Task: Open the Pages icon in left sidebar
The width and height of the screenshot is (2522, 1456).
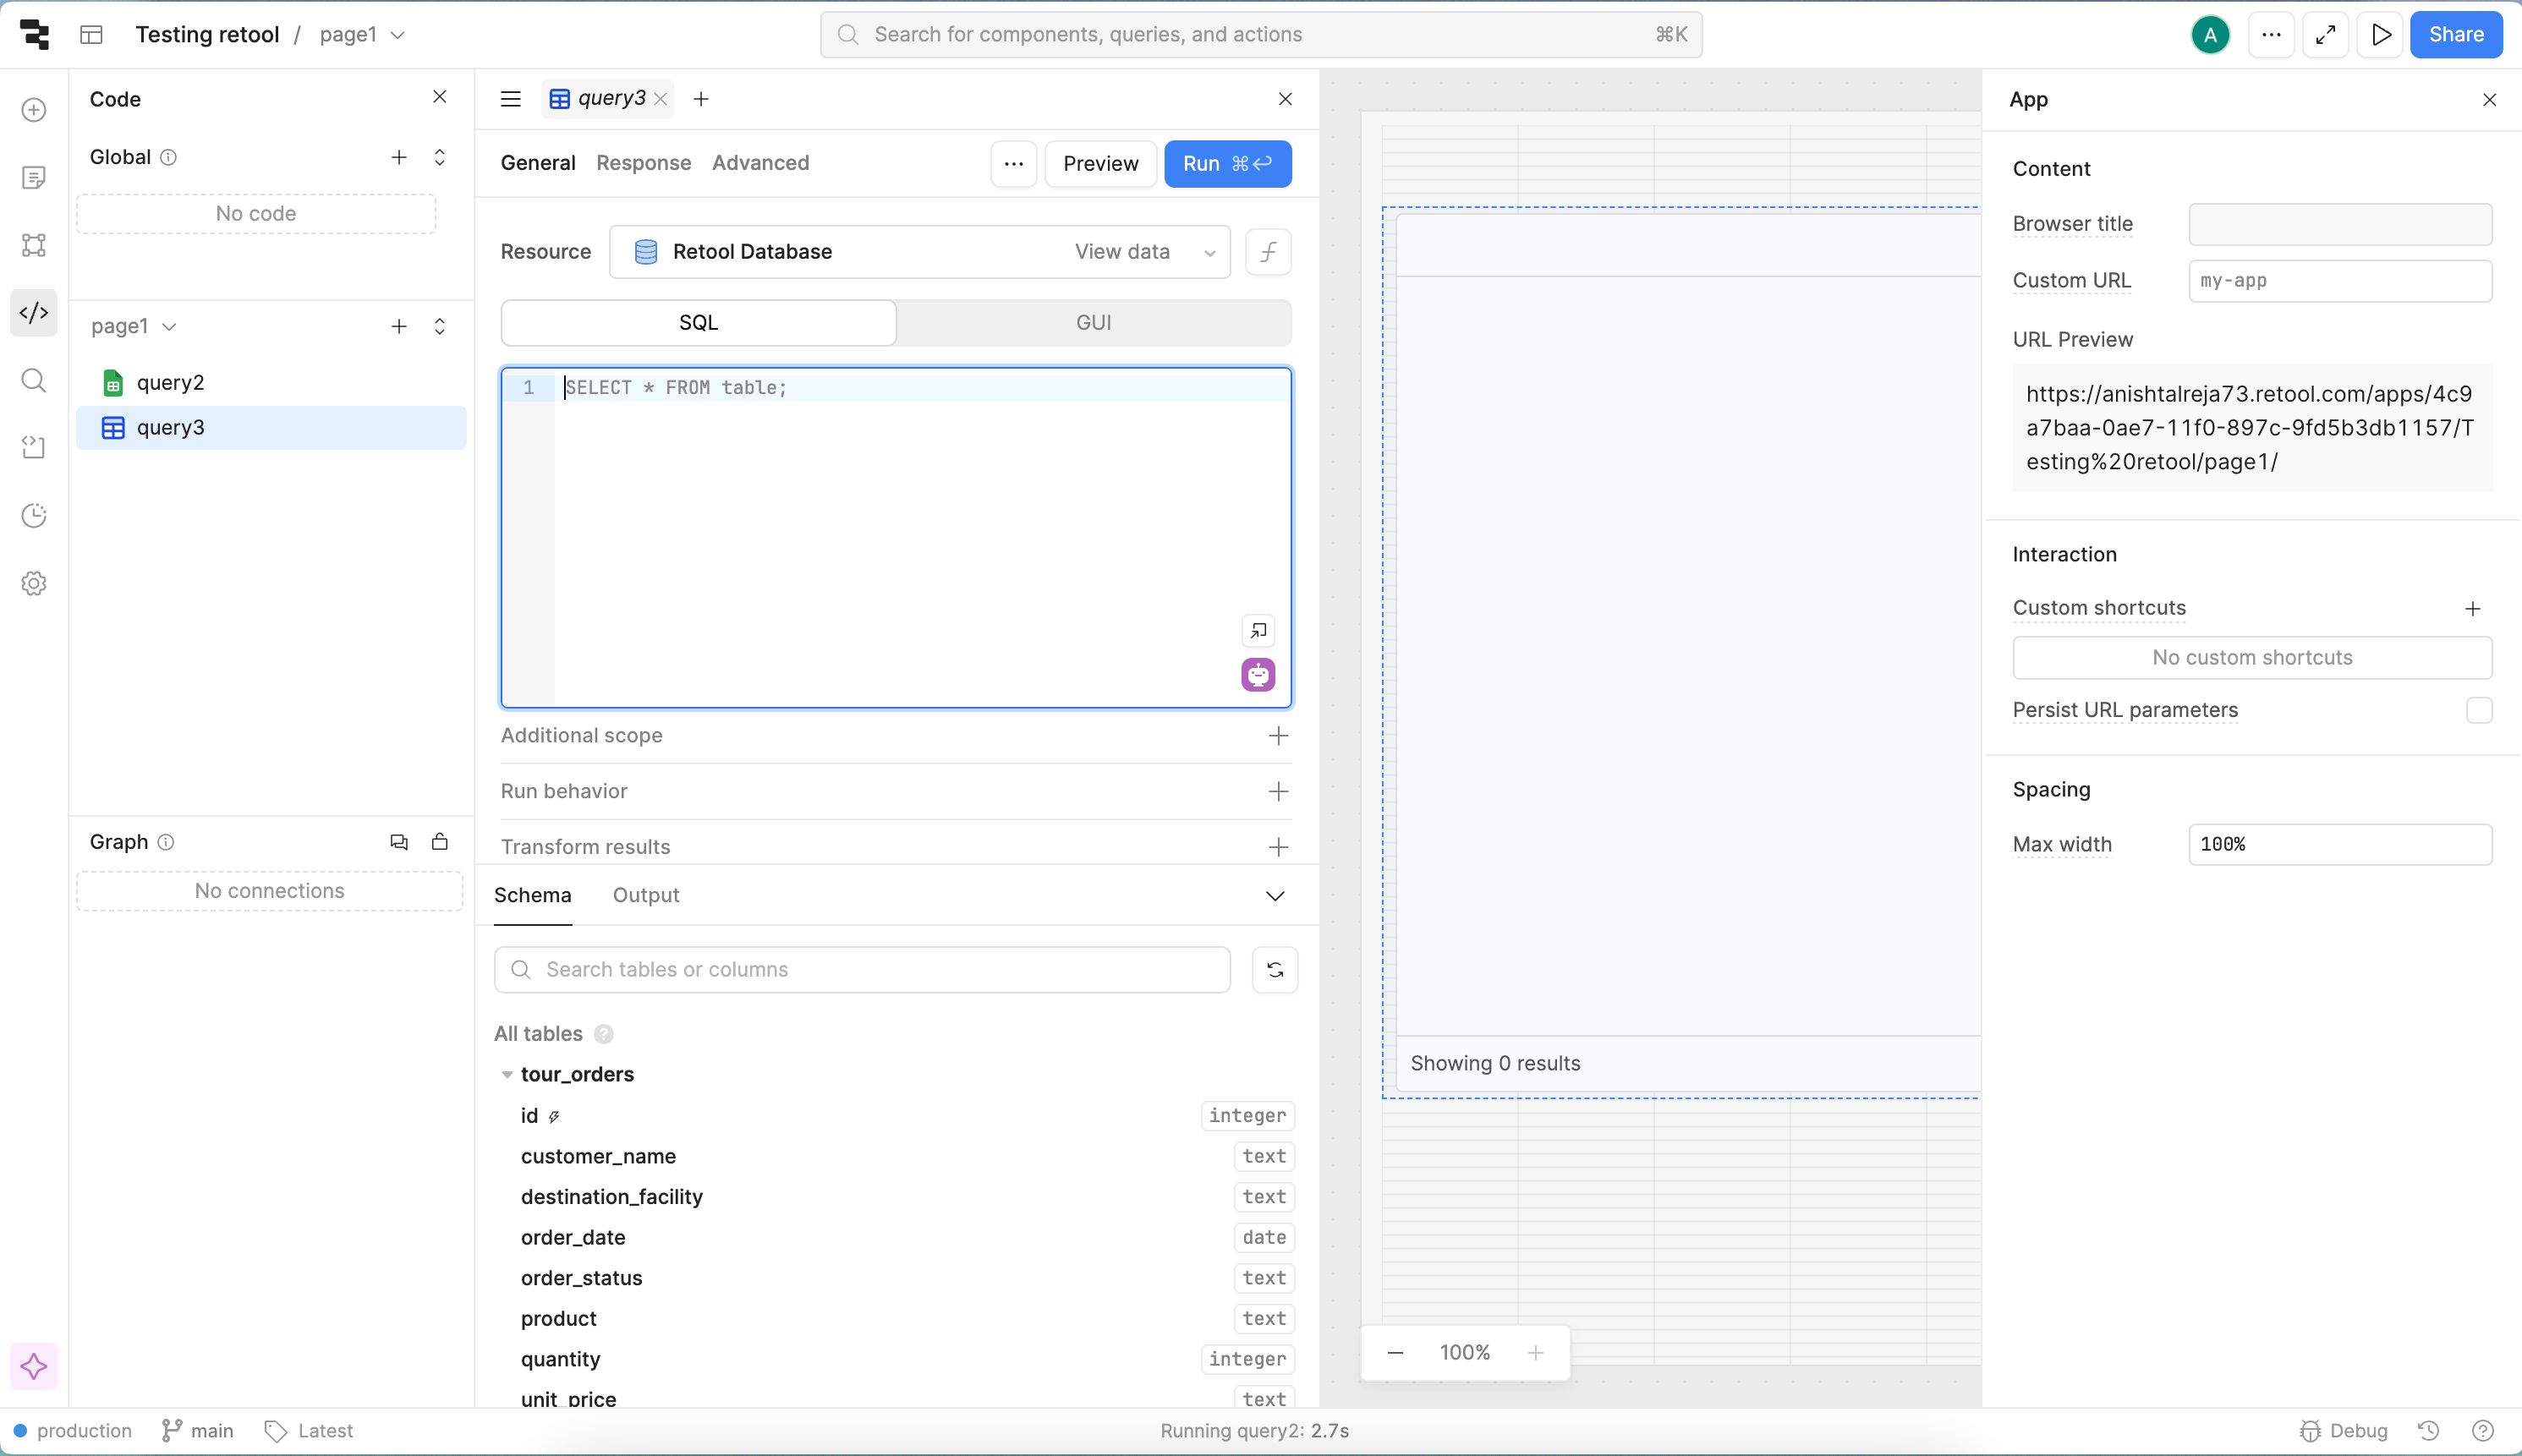Action: [34, 177]
